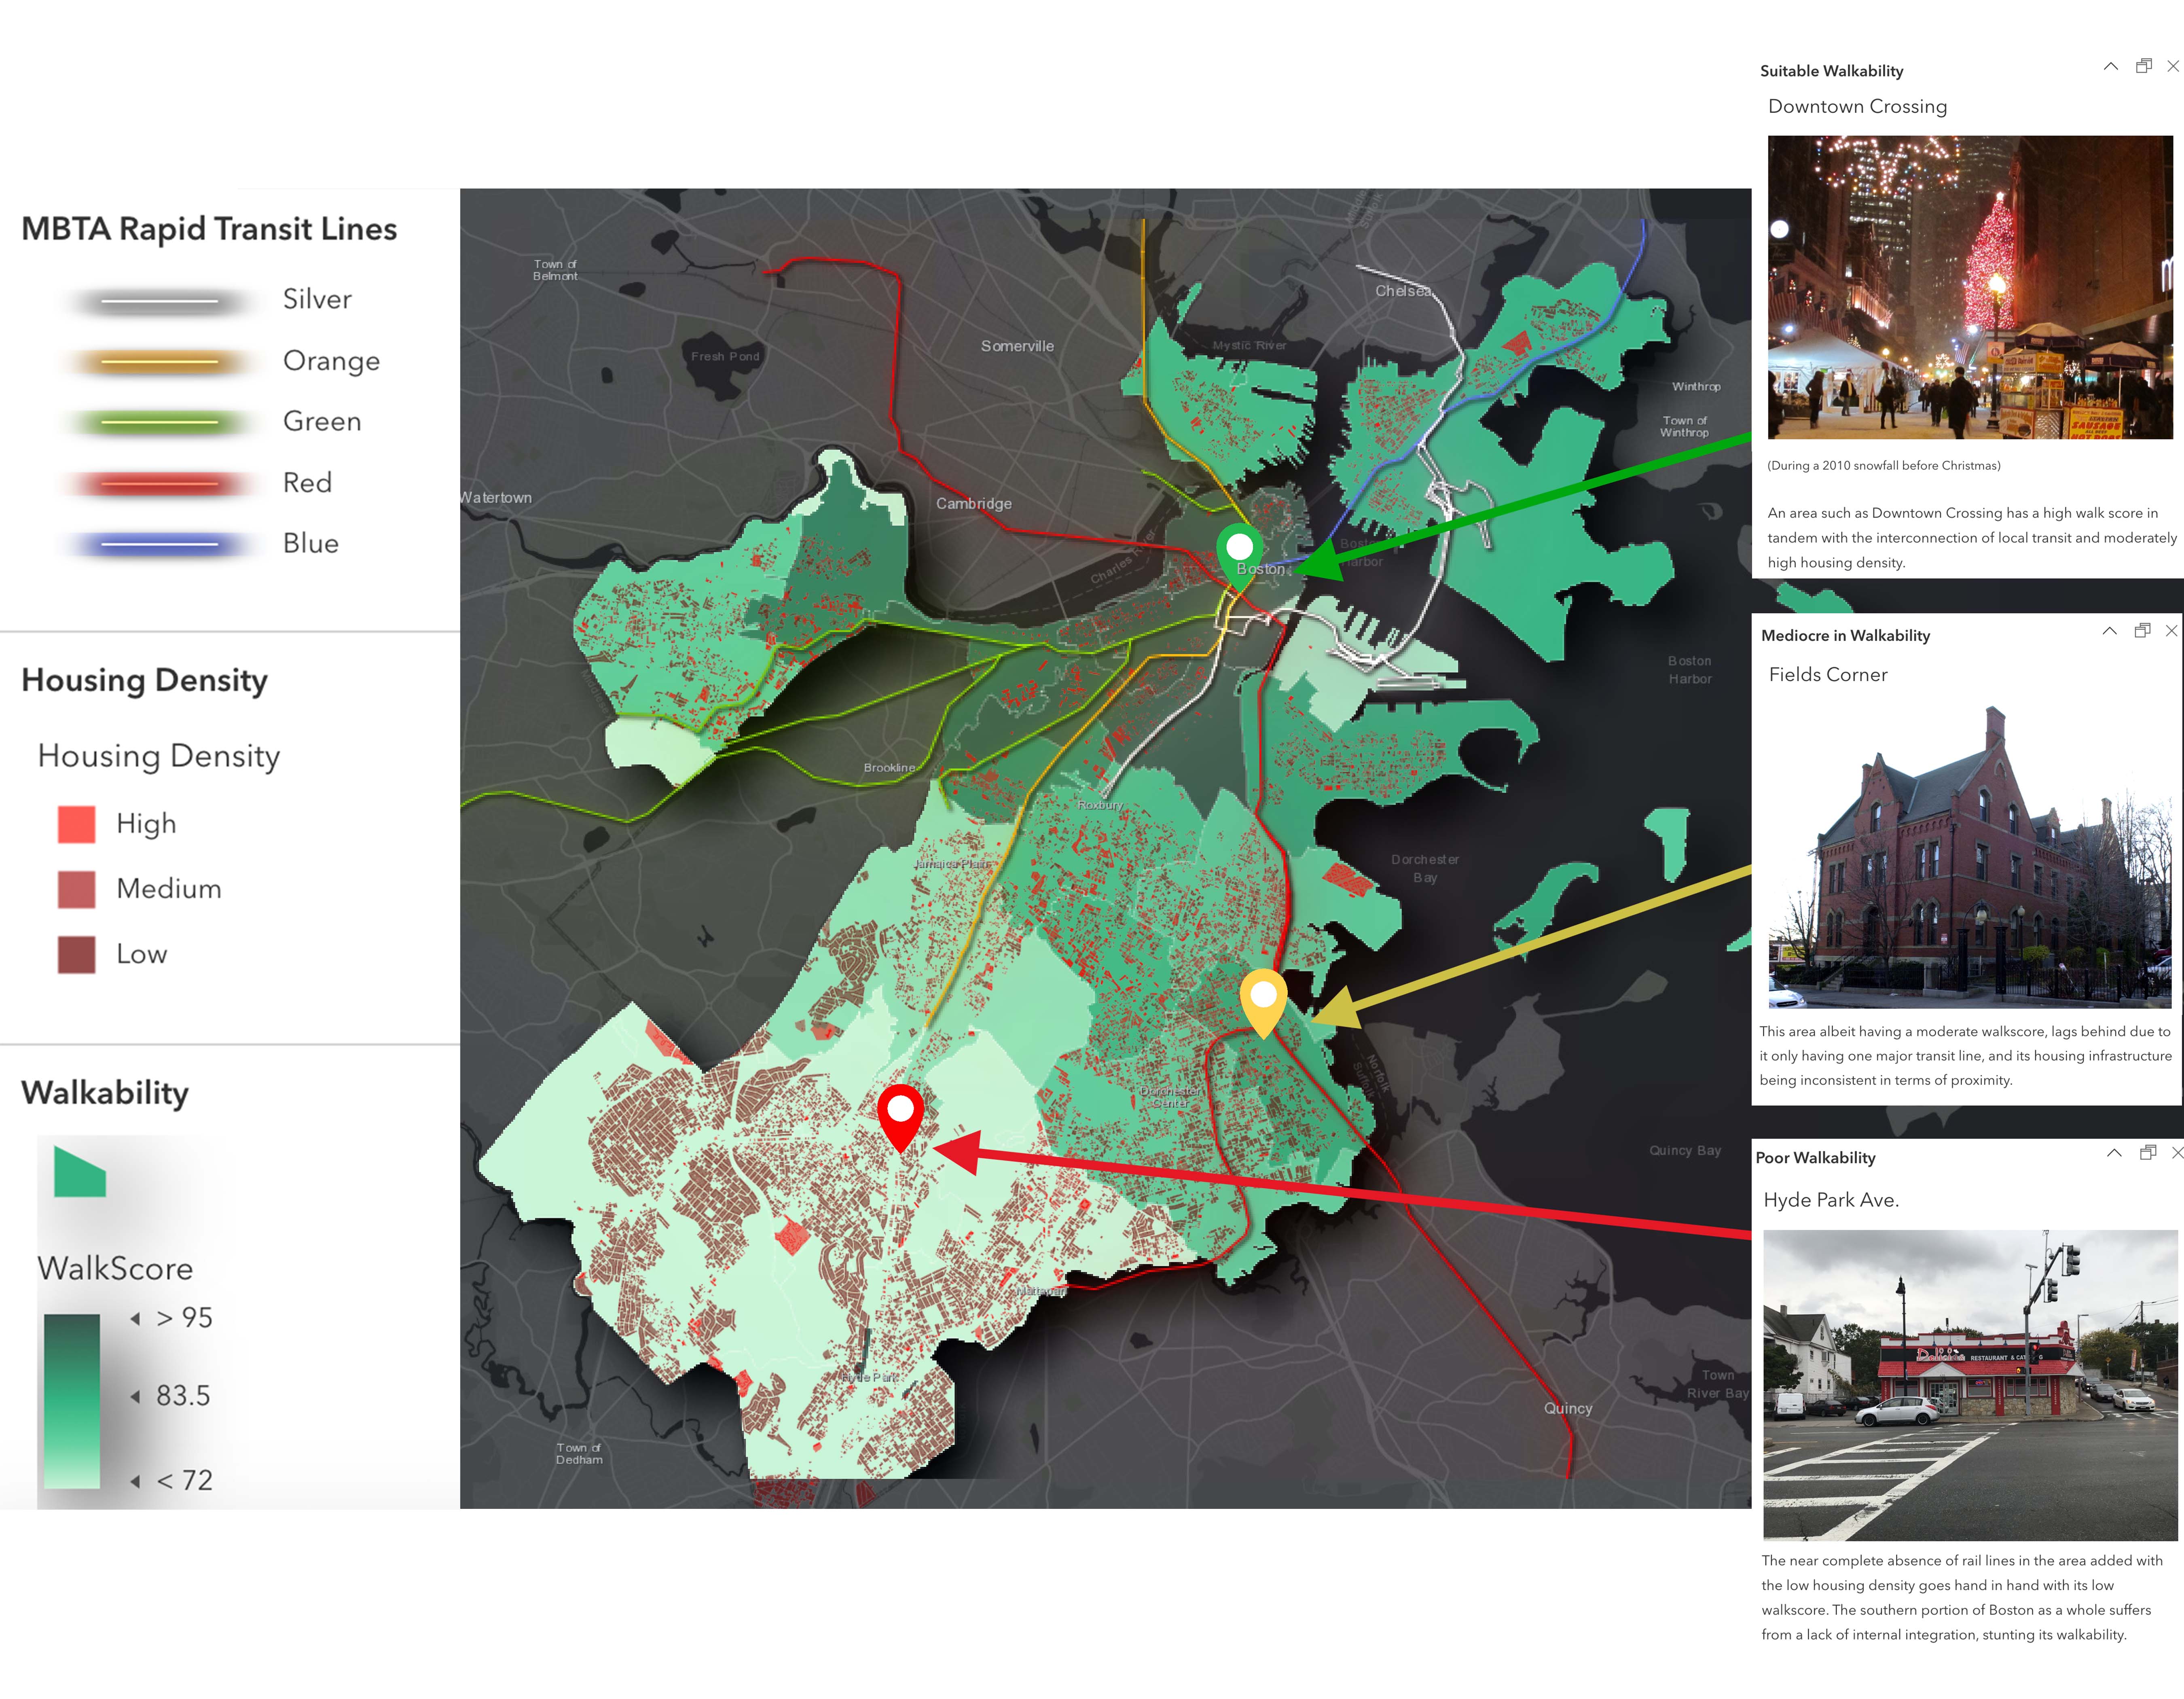
Task: Click the Red line legend symbol
Action: point(160,484)
